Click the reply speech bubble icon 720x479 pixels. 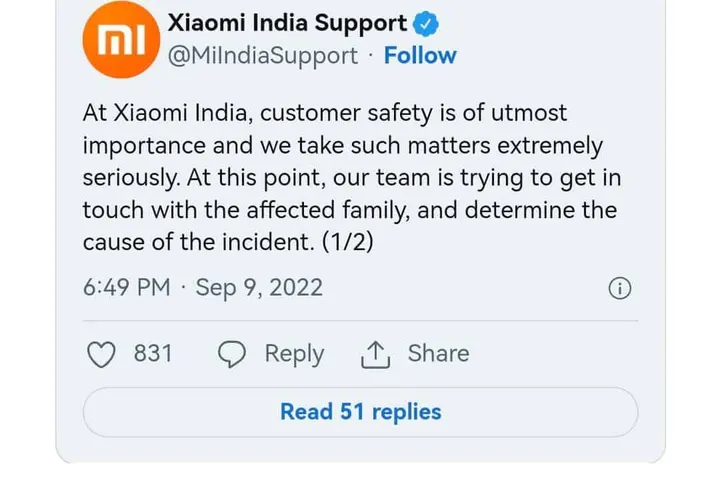tap(233, 354)
